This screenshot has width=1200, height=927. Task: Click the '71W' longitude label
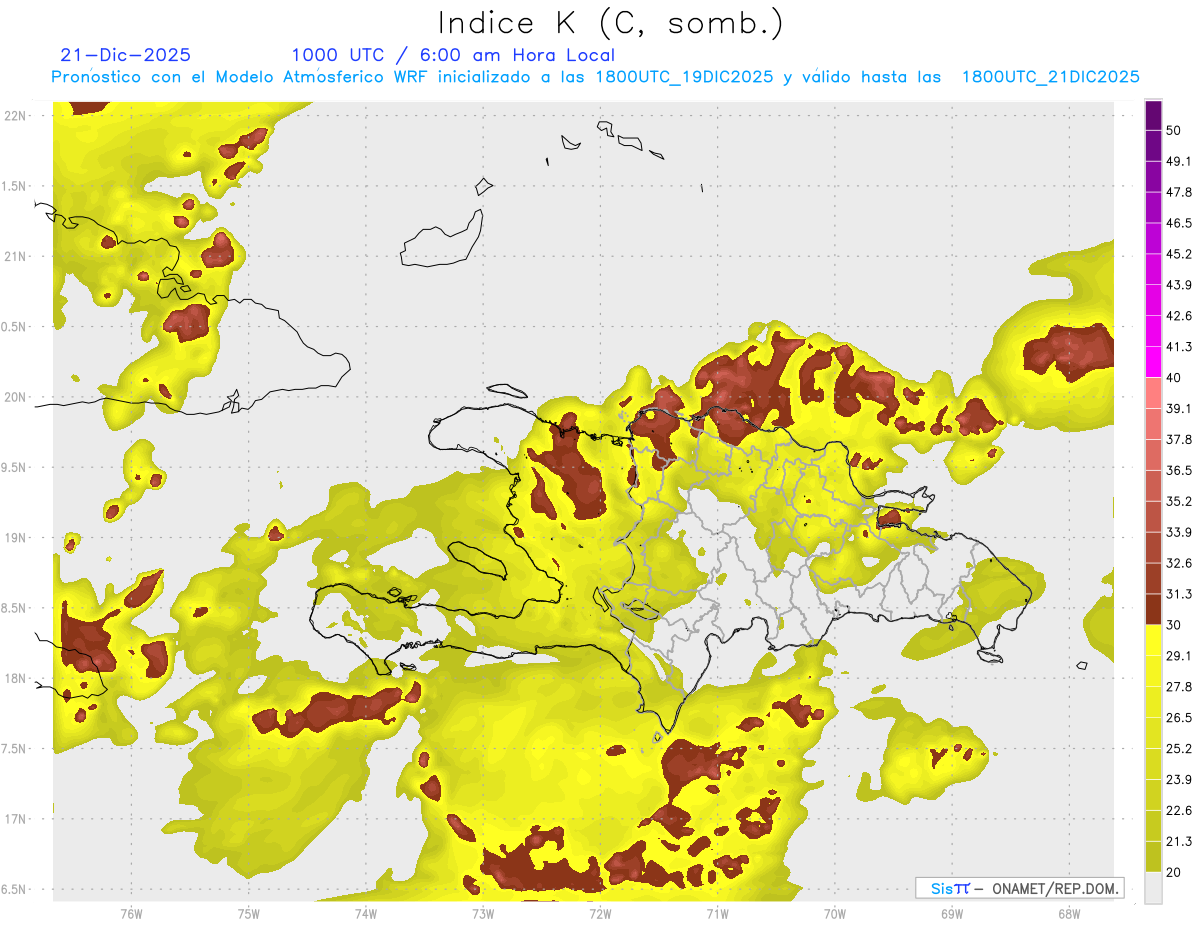(x=717, y=913)
